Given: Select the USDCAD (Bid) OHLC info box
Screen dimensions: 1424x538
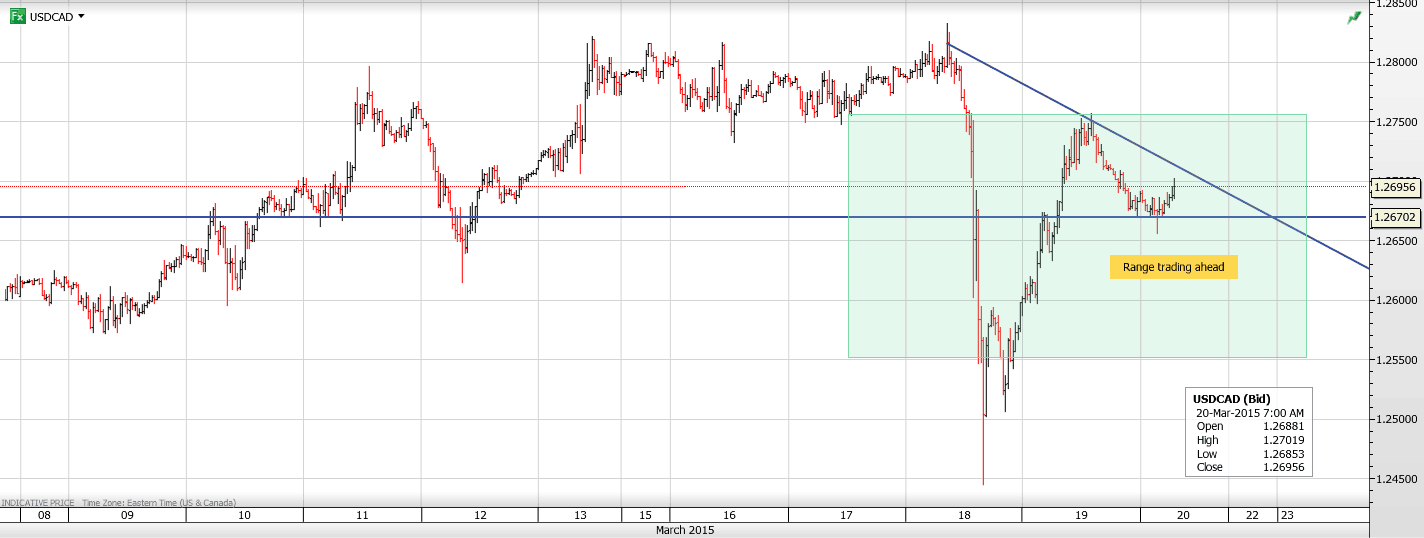Looking at the screenshot, I should tap(1248, 432).
